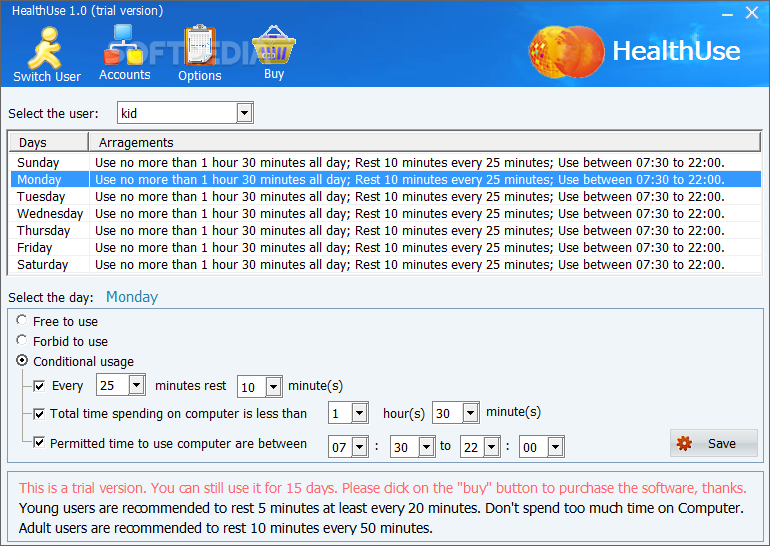Expand the rest 10 minutes dropdown
This screenshot has width=770, height=546.
(274, 387)
